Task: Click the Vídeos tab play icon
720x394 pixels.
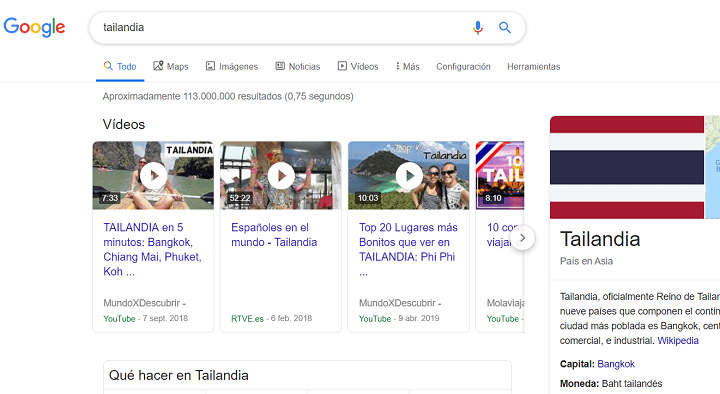Action: pos(342,66)
